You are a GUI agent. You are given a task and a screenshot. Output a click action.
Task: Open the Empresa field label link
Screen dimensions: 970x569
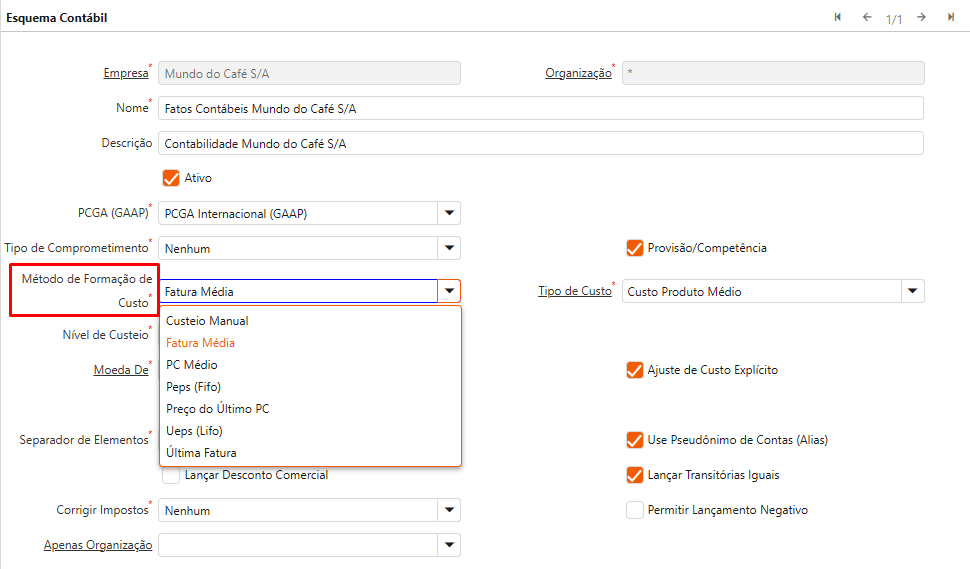(125, 73)
